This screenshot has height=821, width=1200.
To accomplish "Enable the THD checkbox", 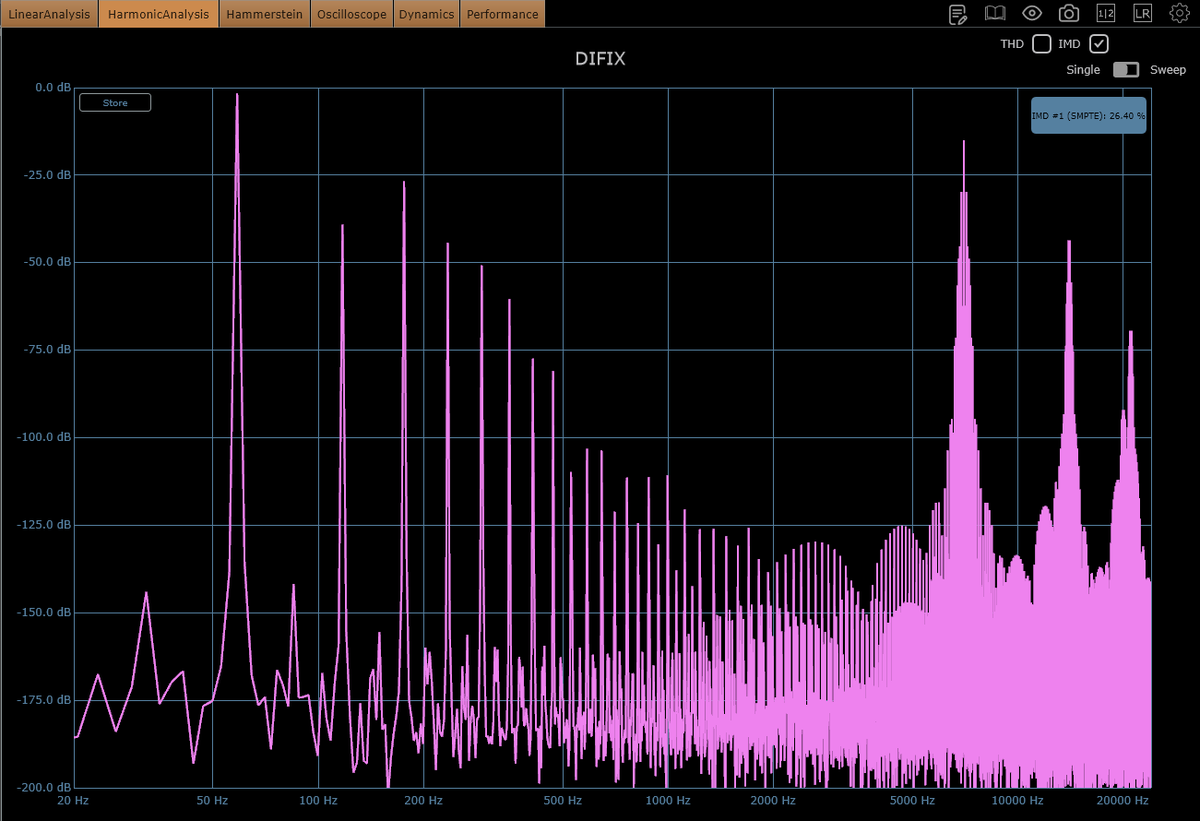I will [1041, 43].
